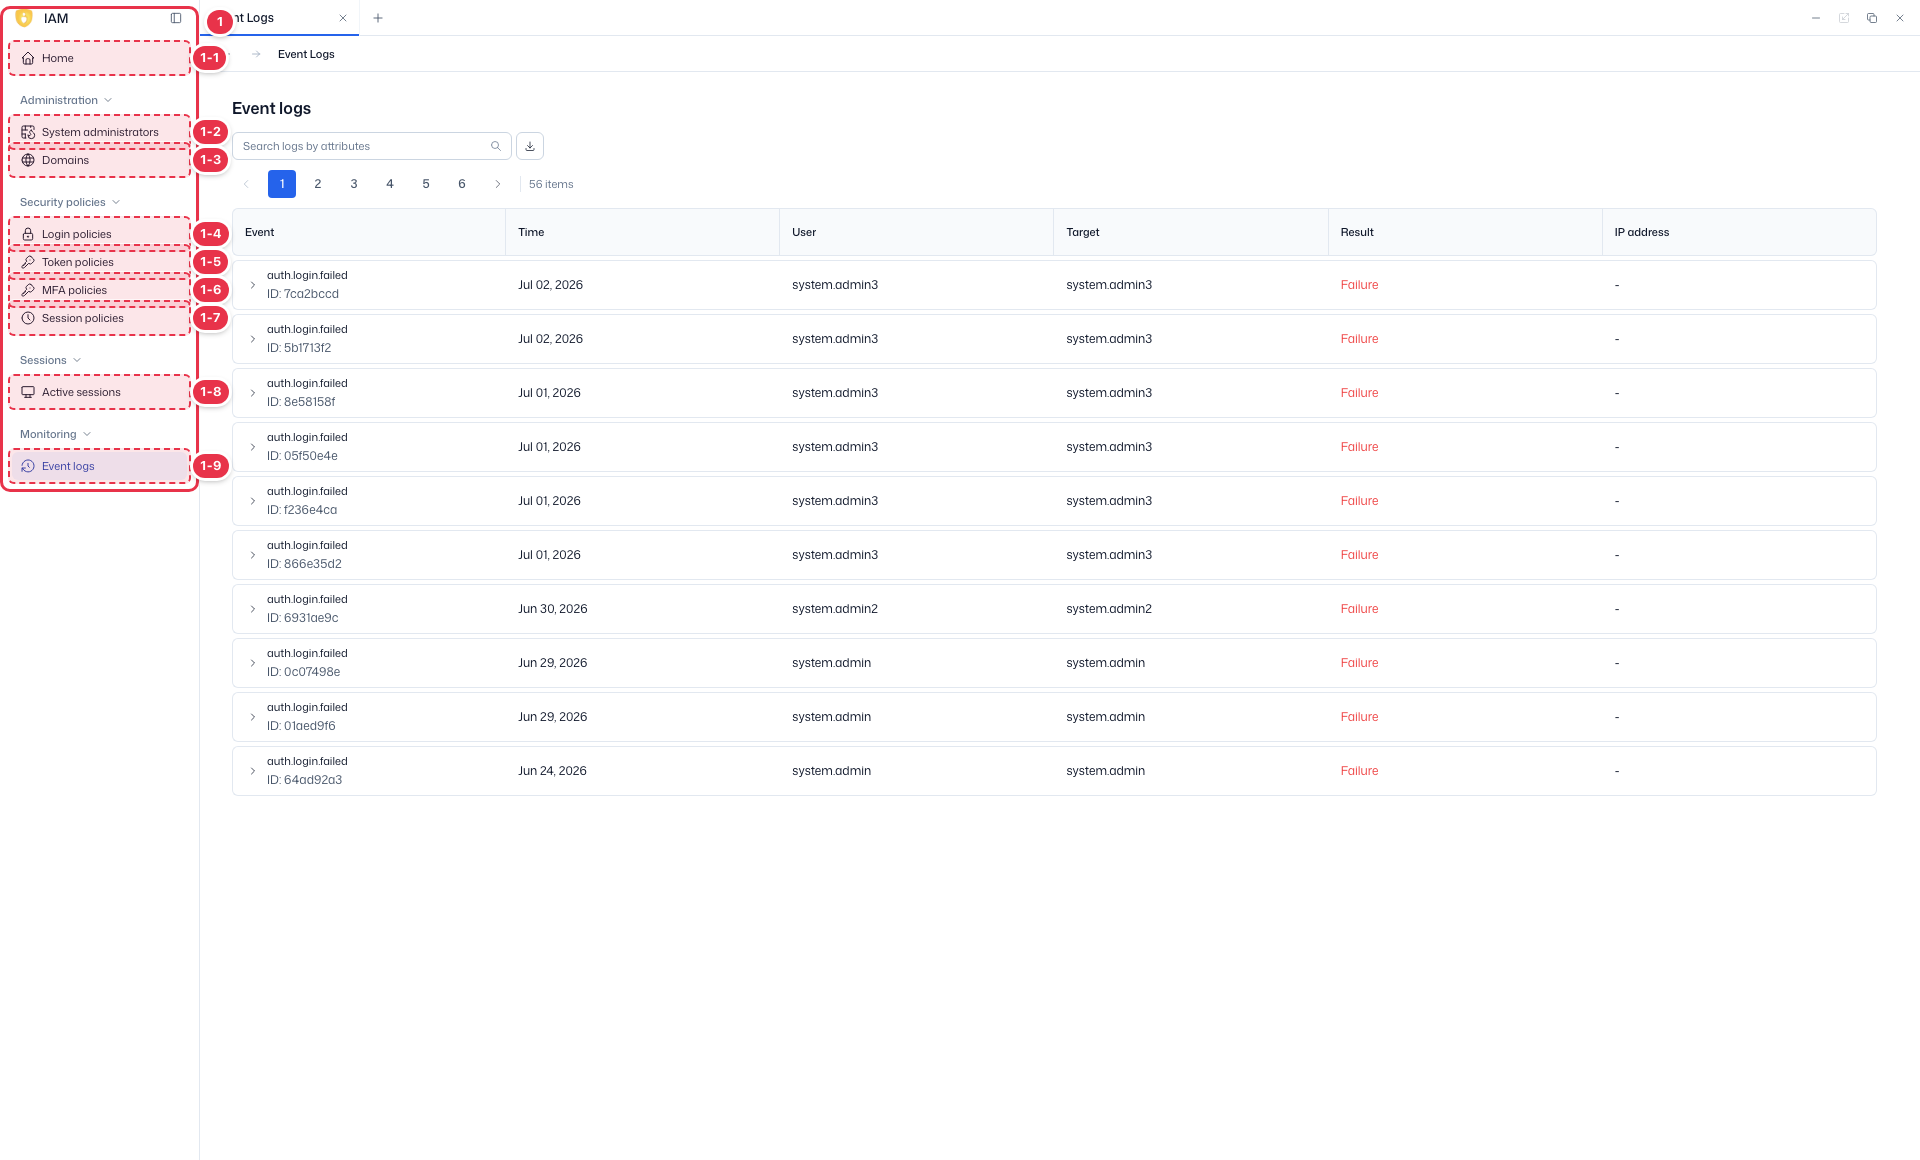Image resolution: width=1920 pixels, height=1160 pixels.
Task: Expand log row ID 0c07498e
Action: pyautogui.click(x=253, y=663)
